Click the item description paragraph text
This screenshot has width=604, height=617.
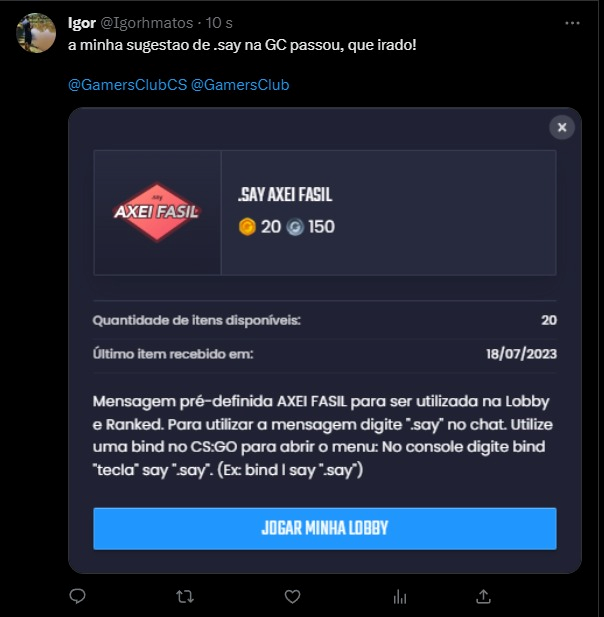tap(323, 436)
